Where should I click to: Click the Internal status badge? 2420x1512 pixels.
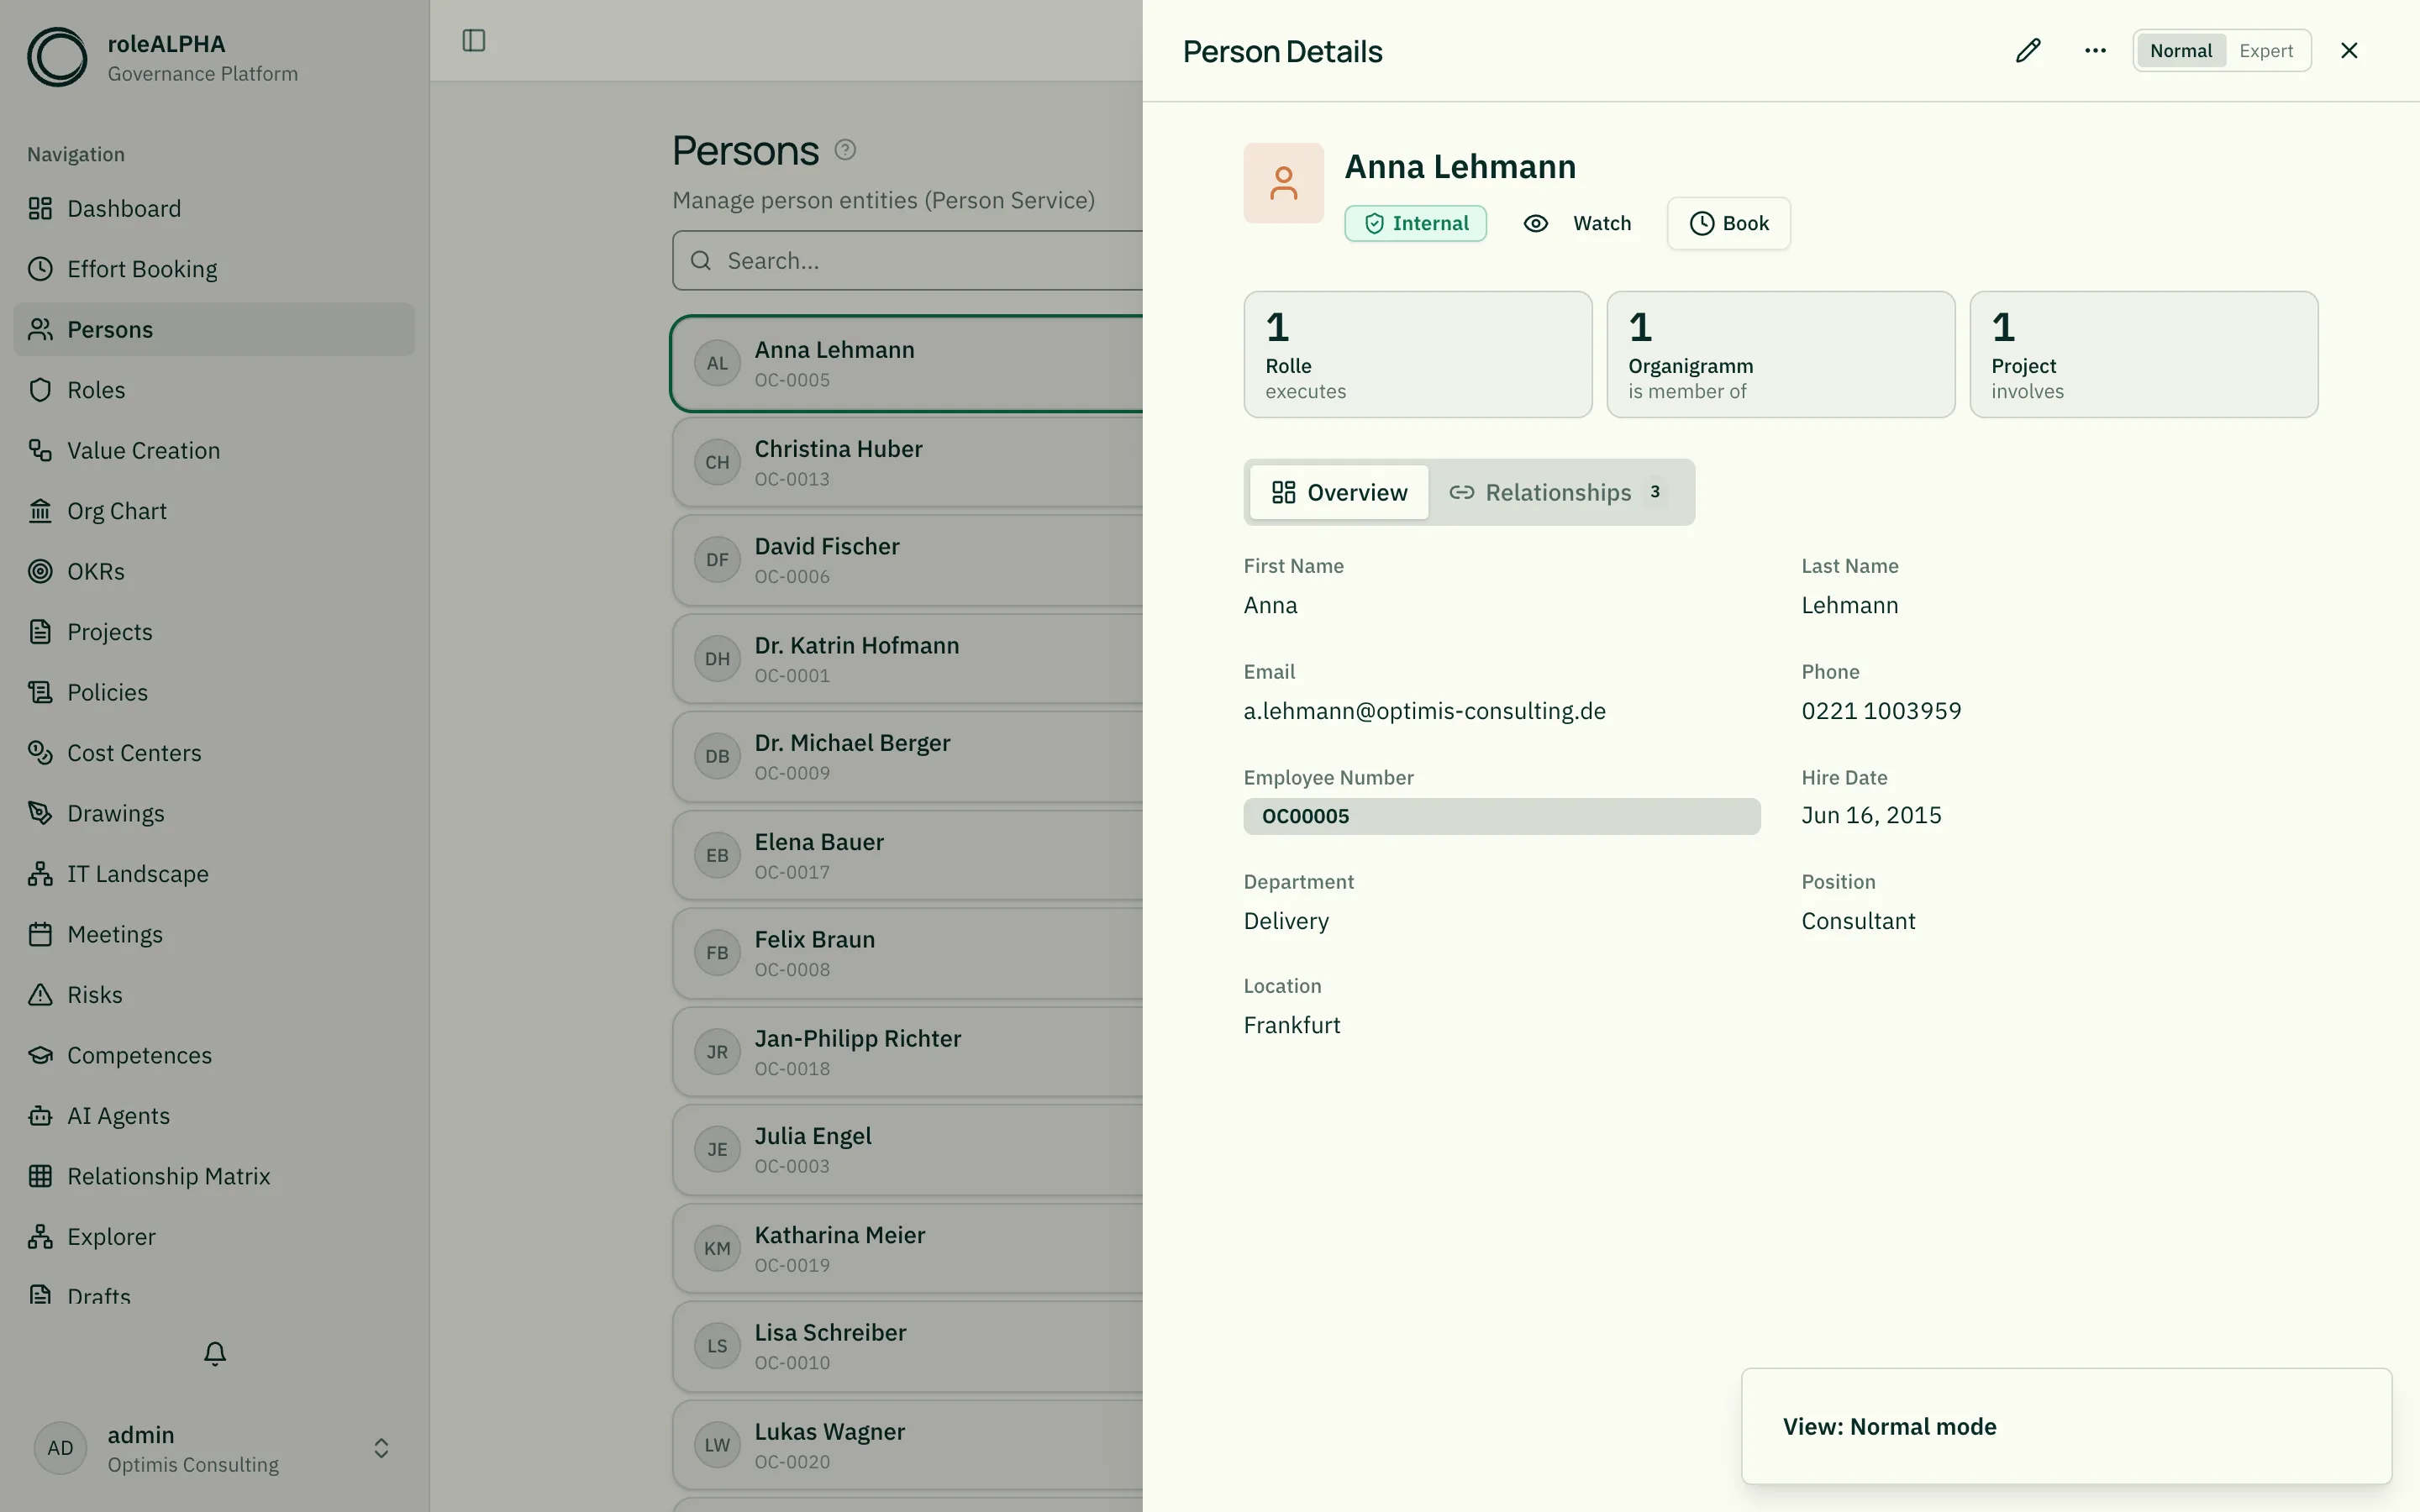coord(1415,223)
